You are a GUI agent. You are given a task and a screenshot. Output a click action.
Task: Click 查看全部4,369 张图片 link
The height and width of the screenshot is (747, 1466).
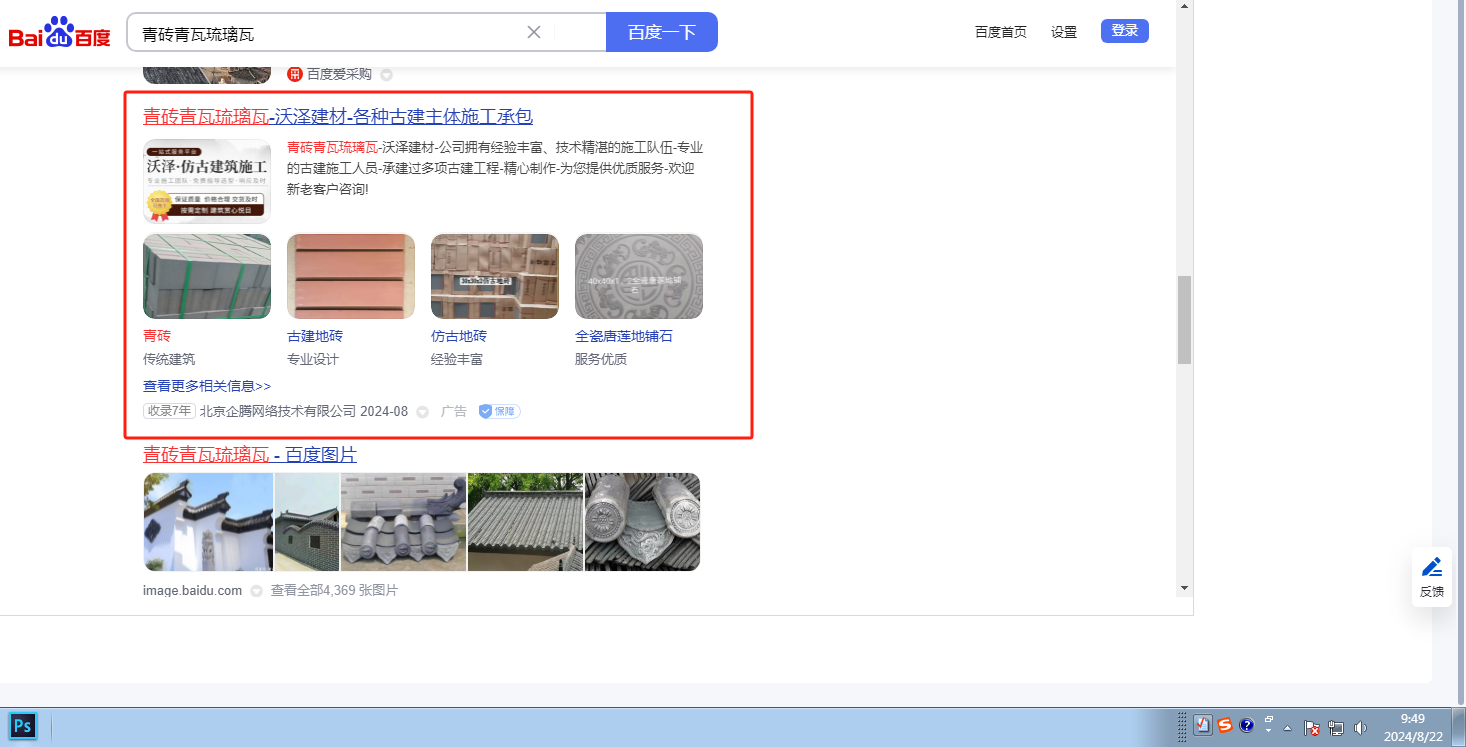click(334, 591)
